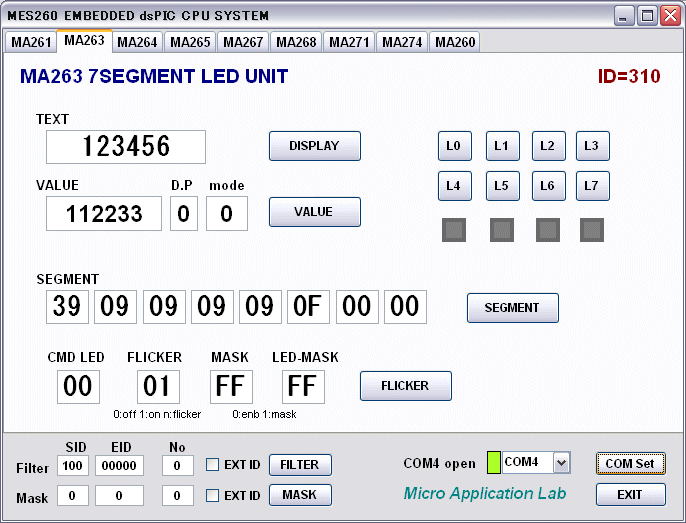The height and width of the screenshot is (523, 686).
Task: Focus the MASK field showing FF
Action: coord(231,387)
